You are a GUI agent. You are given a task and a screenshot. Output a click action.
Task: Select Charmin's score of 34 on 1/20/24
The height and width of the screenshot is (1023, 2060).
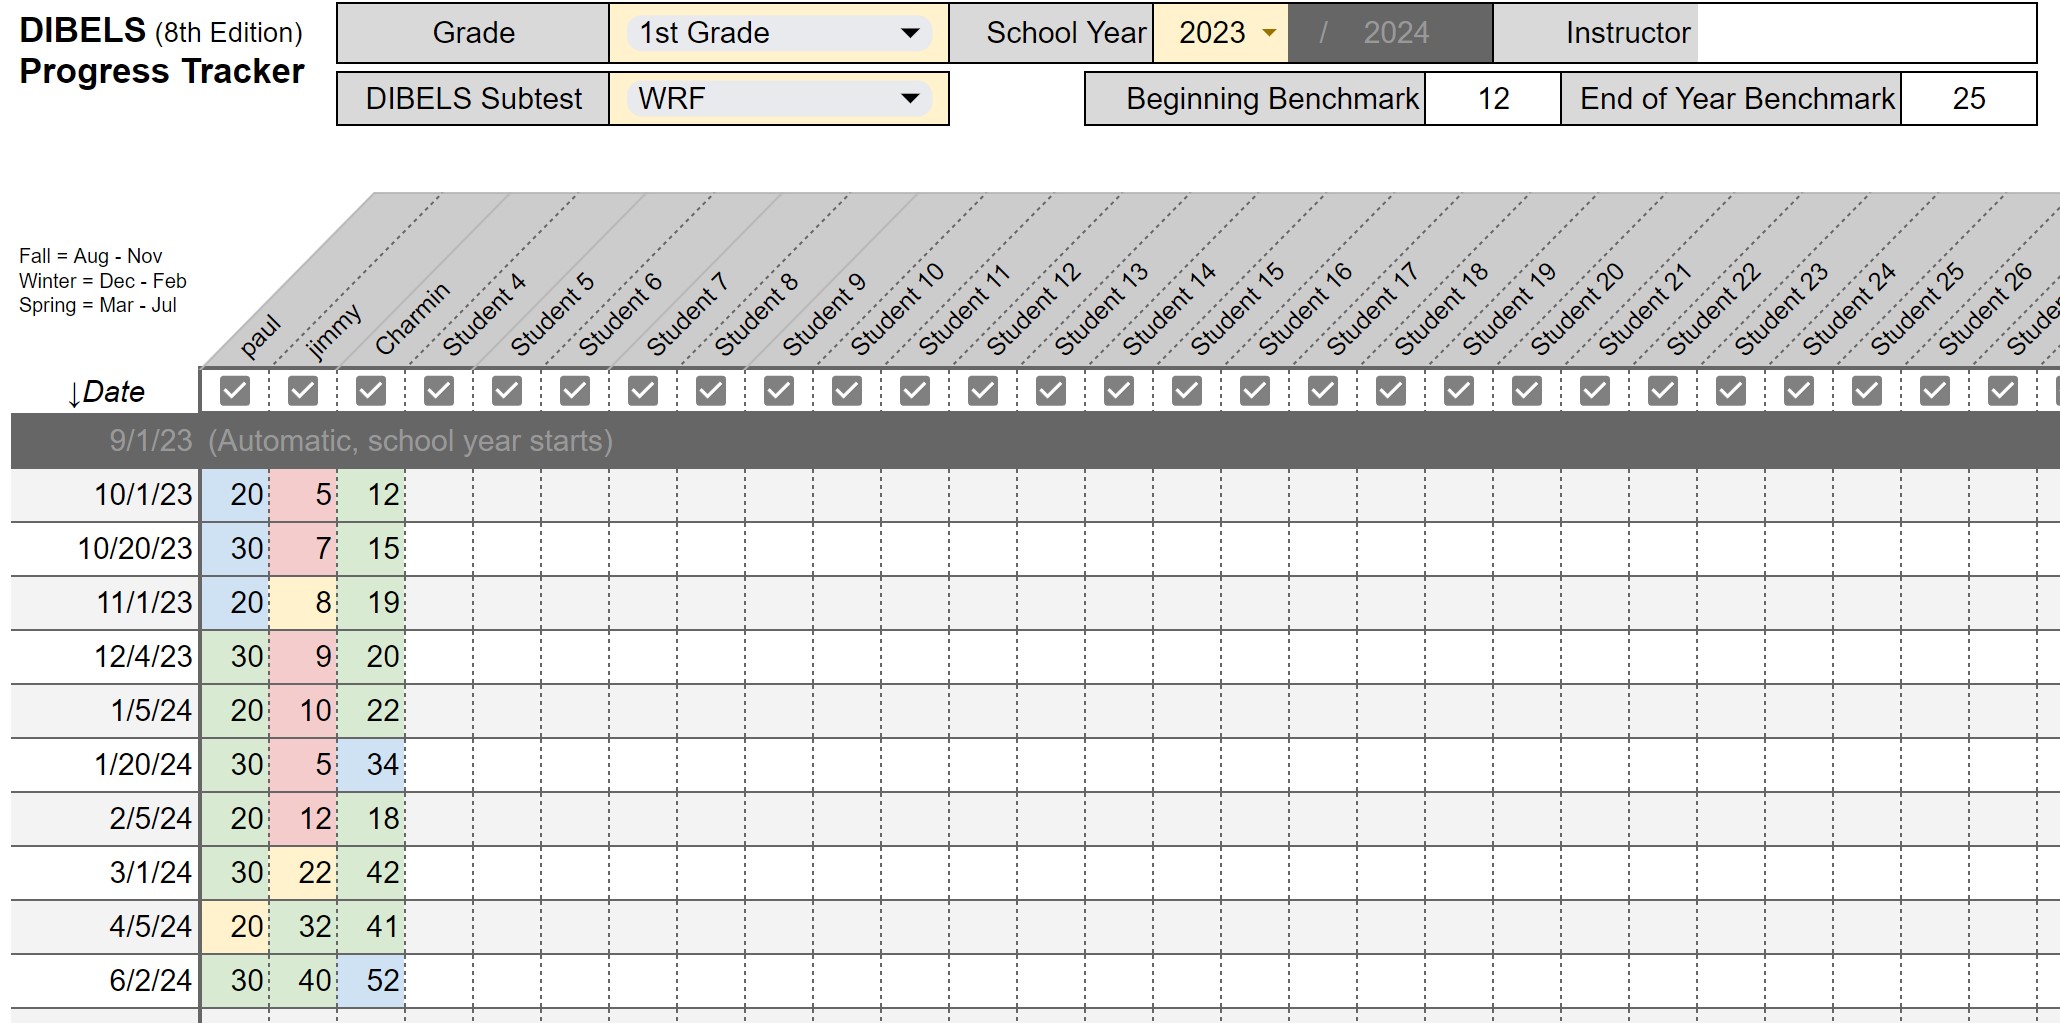pos(372,764)
